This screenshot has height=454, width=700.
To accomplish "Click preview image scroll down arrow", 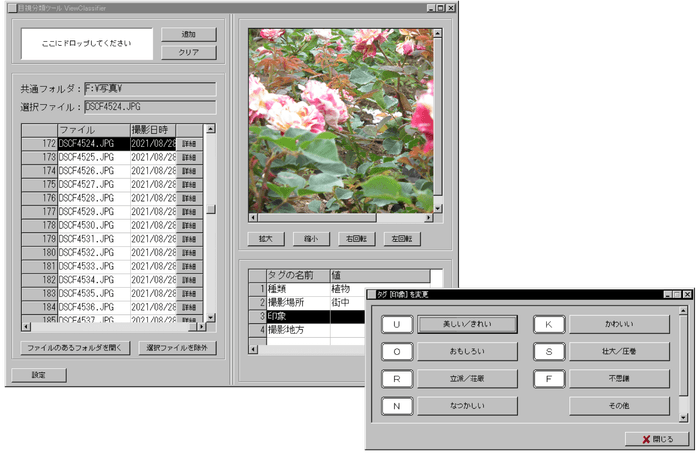I will (x=438, y=208).
